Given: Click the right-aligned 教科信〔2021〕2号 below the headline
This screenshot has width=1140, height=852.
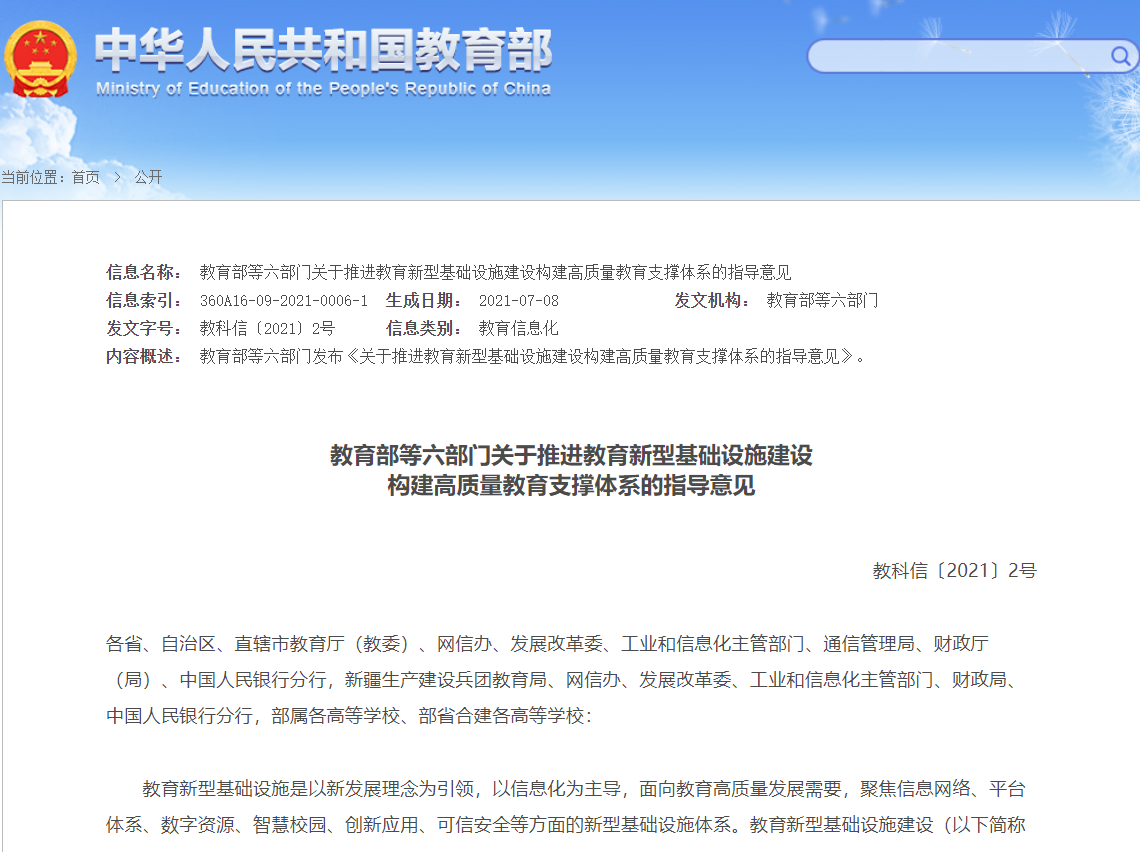Looking at the screenshot, I should click(955, 571).
